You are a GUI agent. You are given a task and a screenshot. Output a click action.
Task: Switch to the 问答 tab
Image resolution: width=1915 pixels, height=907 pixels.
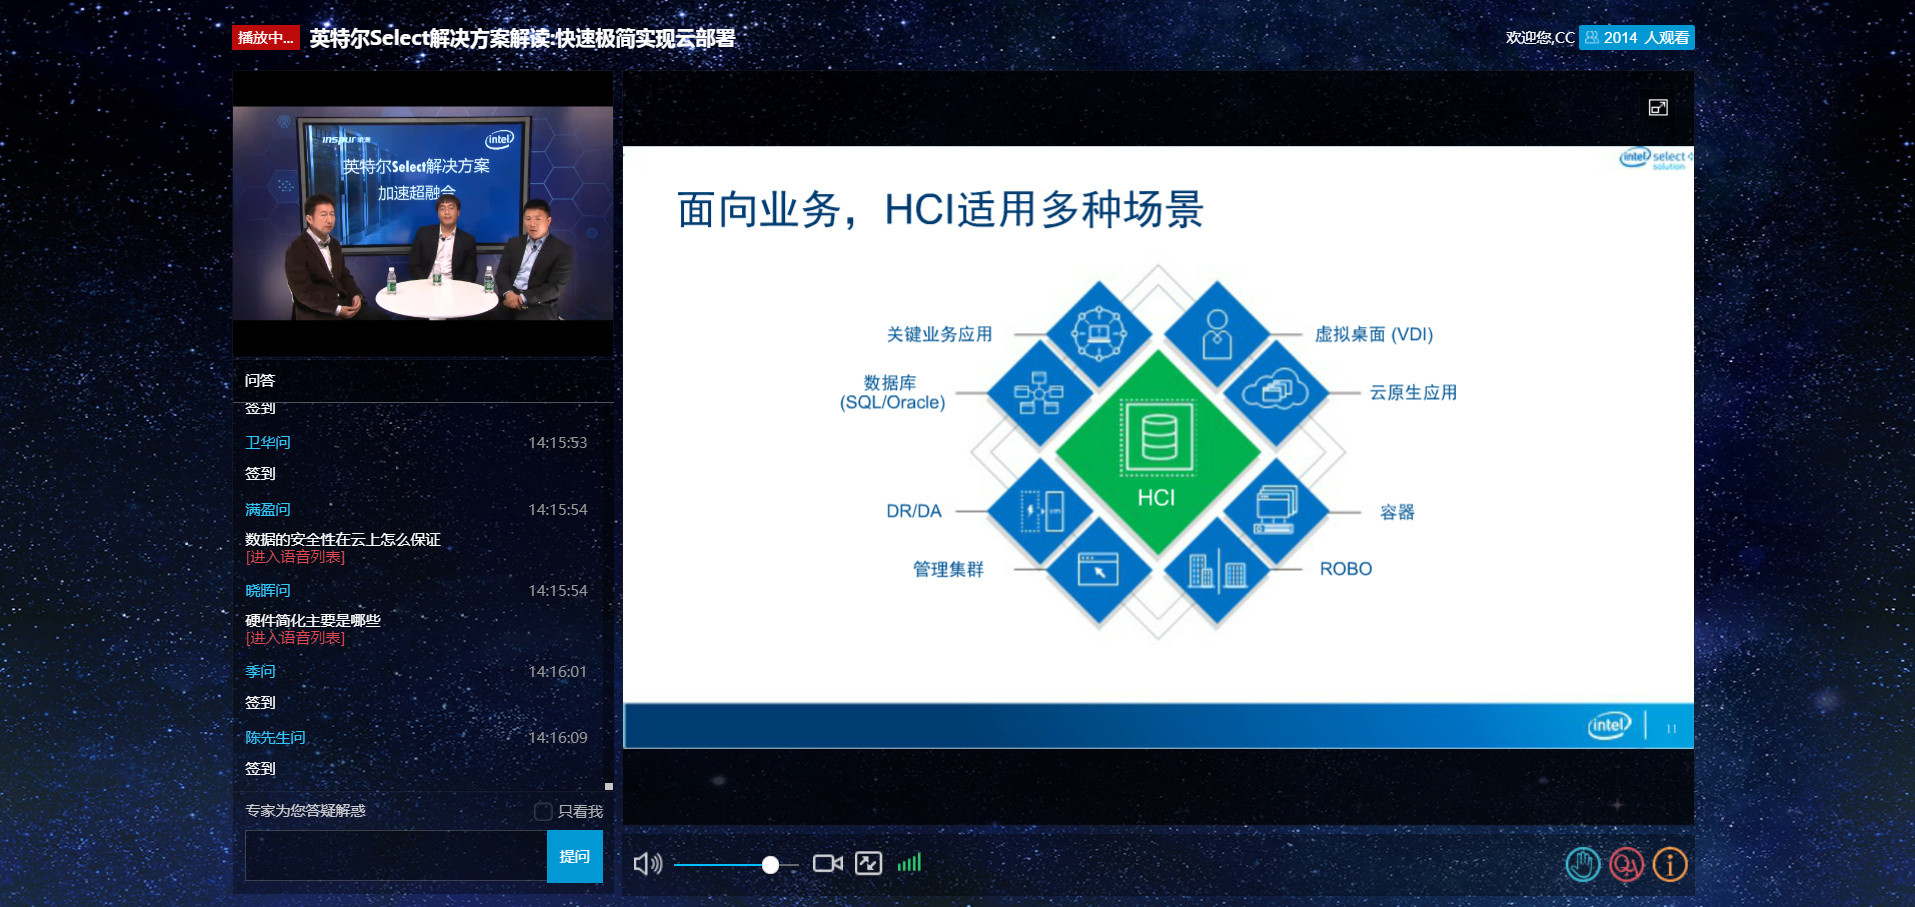click(x=260, y=380)
